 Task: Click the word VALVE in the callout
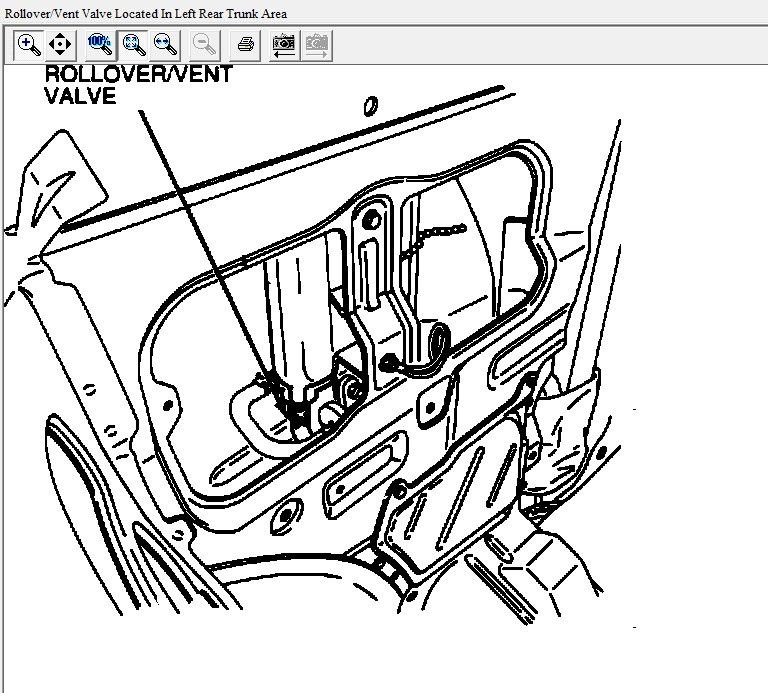(x=80, y=96)
